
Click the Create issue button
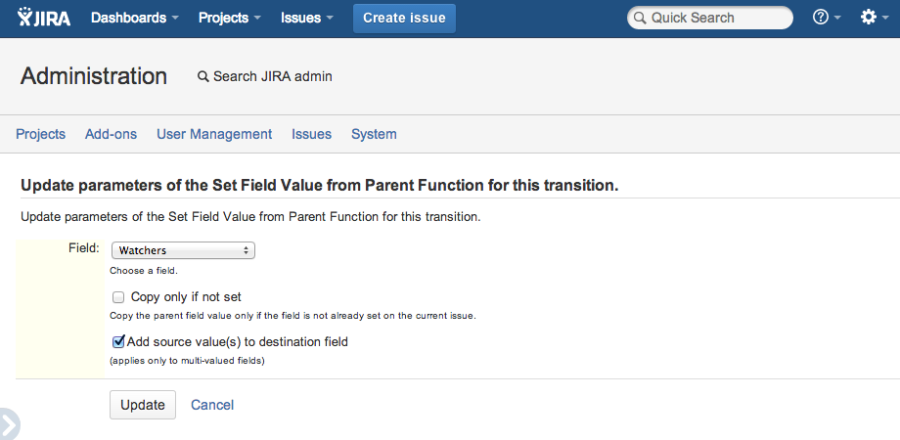(404, 18)
